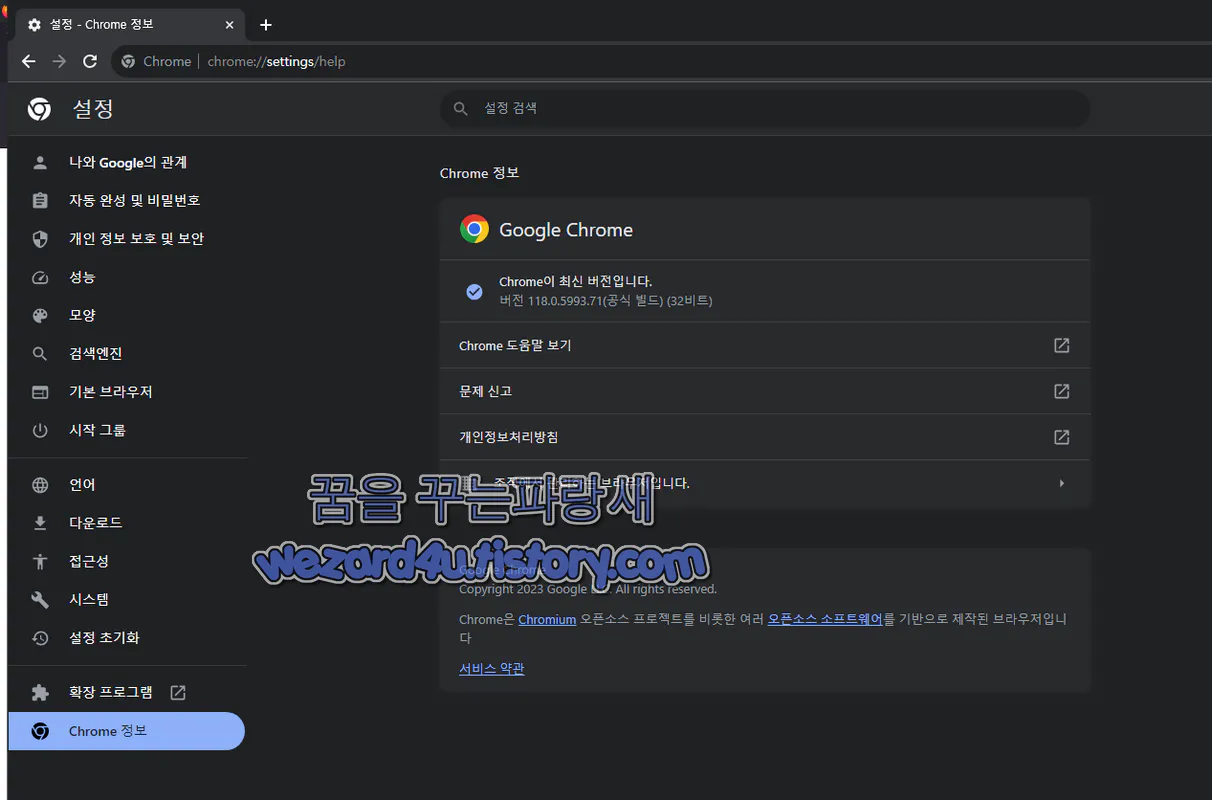The image size is (1212, 800).
Task: Click the person icon for 나와 Google의 관계
Action: click(x=40, y=162)
